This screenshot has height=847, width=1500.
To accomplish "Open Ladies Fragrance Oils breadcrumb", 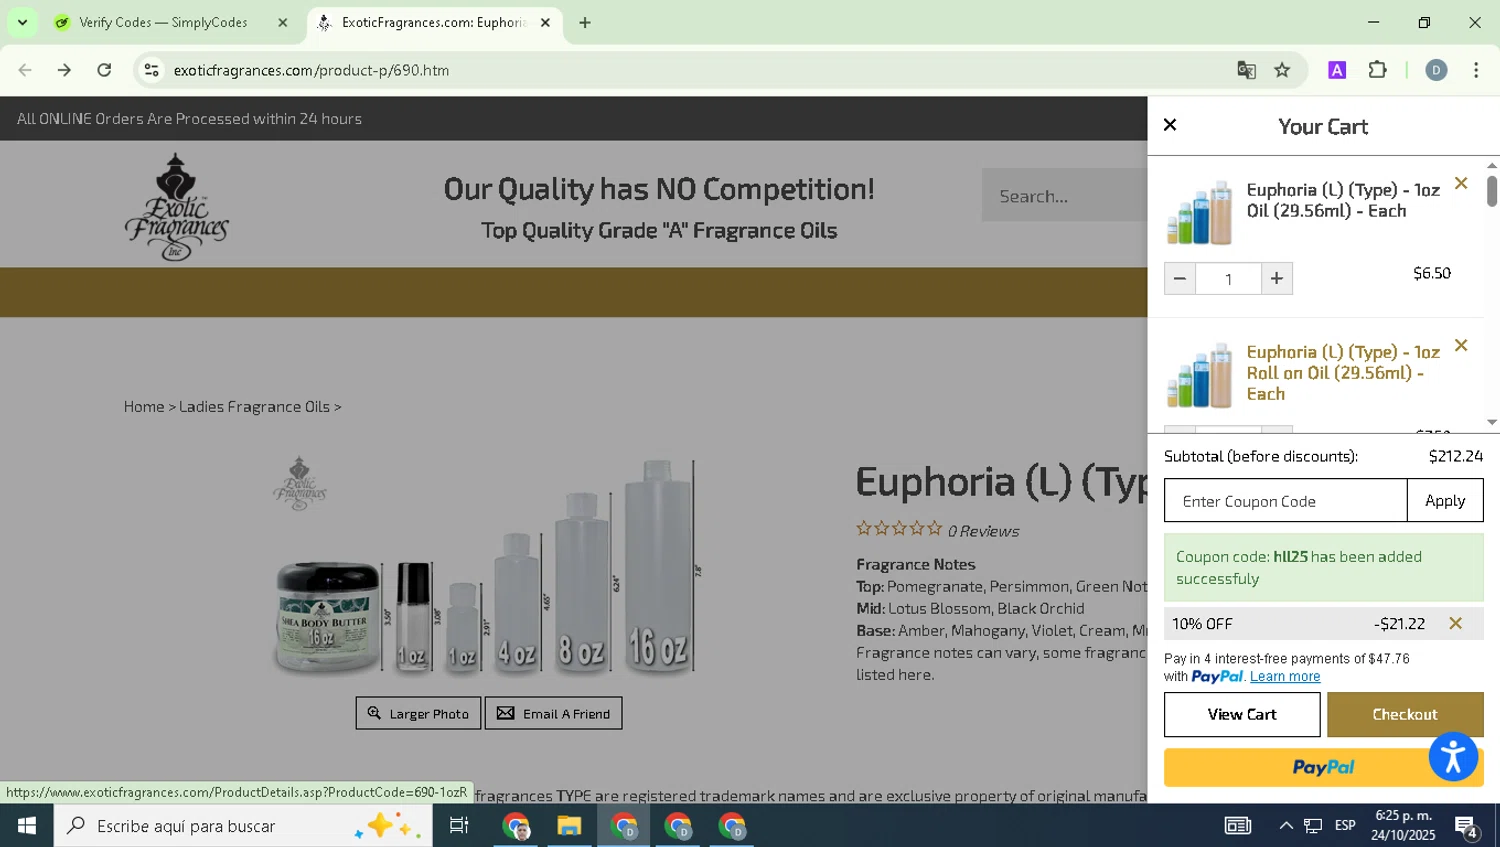I will [254, 407].
